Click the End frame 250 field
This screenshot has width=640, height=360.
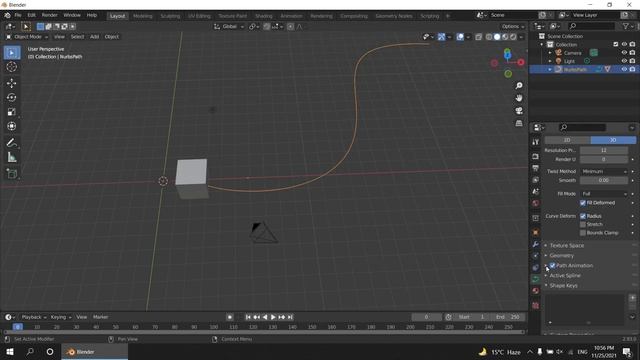tap(508, 317)
